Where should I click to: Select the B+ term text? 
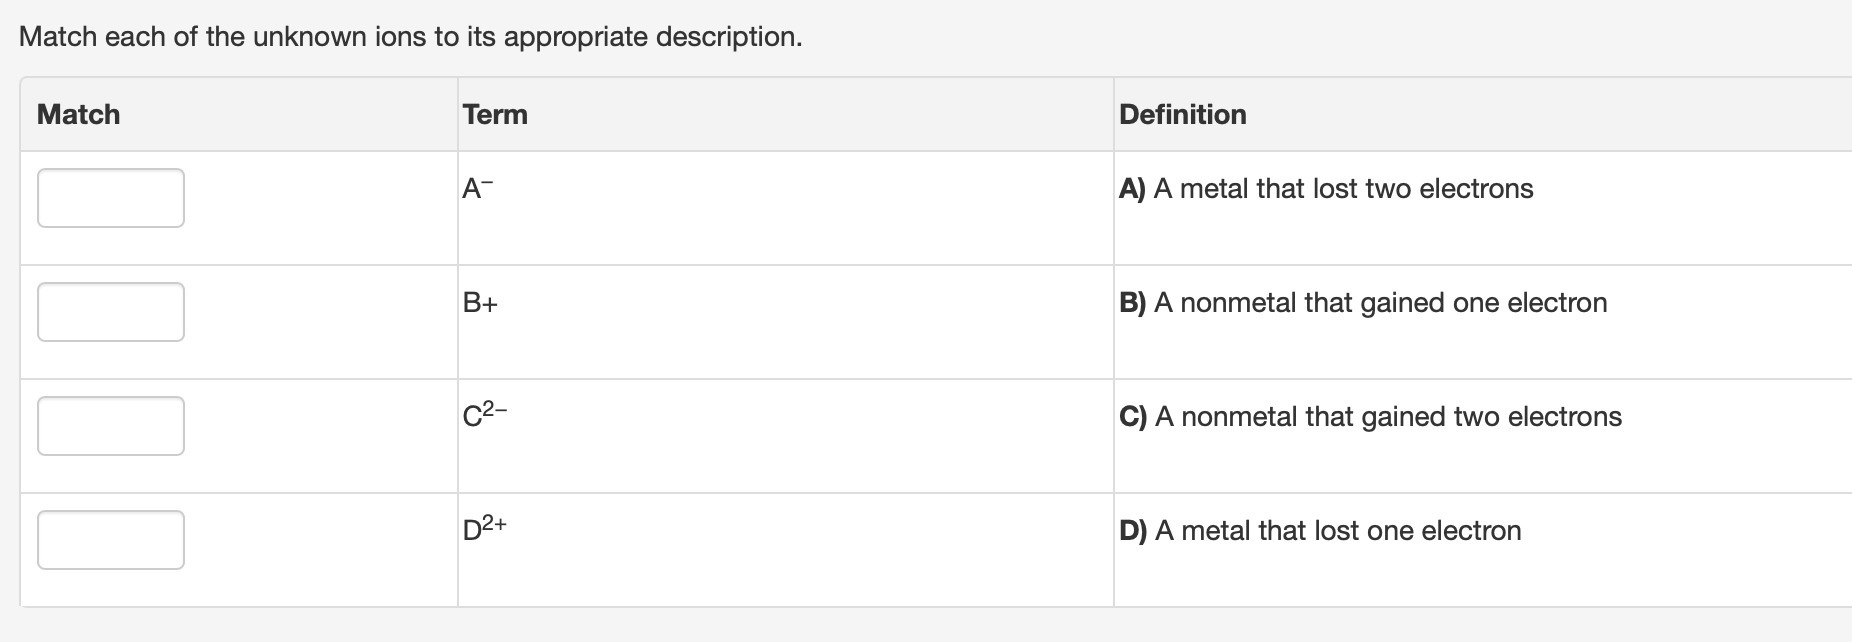[480, 303]
